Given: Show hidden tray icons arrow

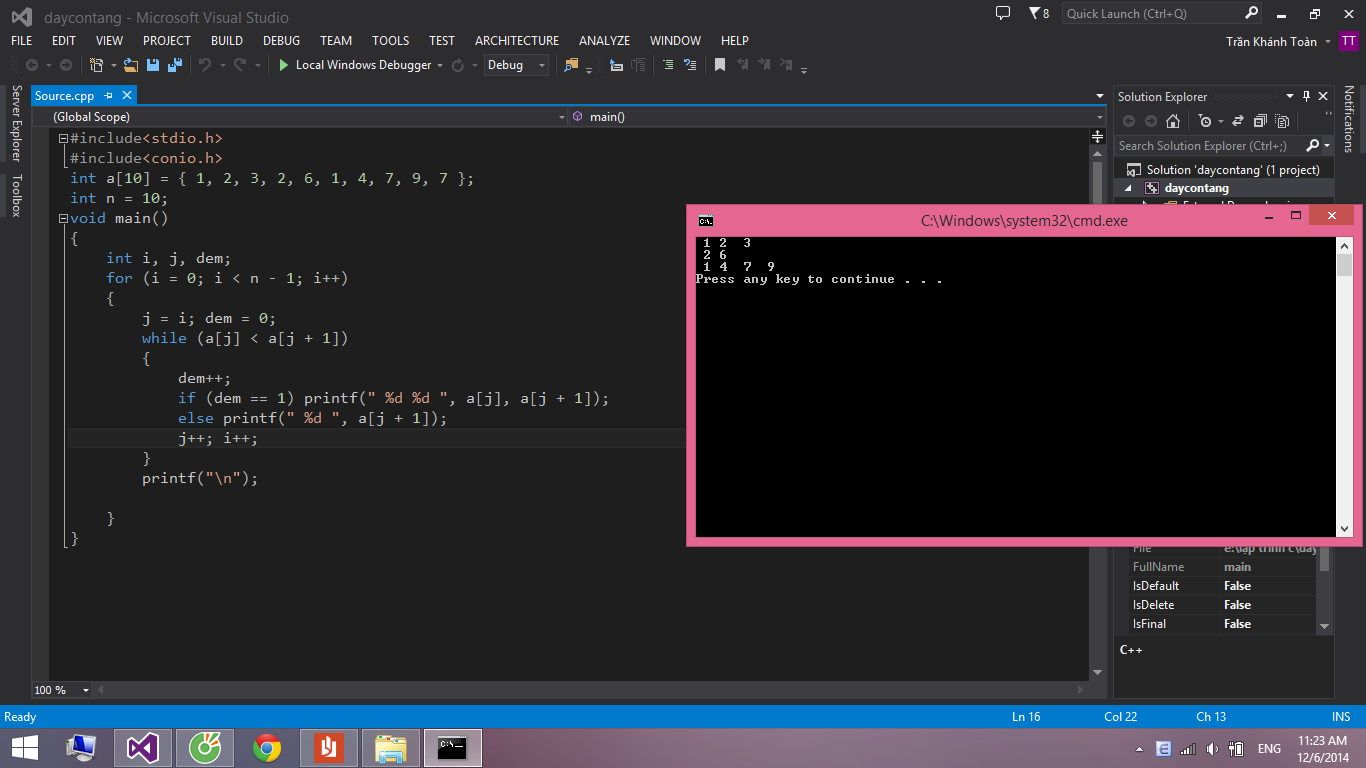Looking at the screenshot, I should 1139,749.
